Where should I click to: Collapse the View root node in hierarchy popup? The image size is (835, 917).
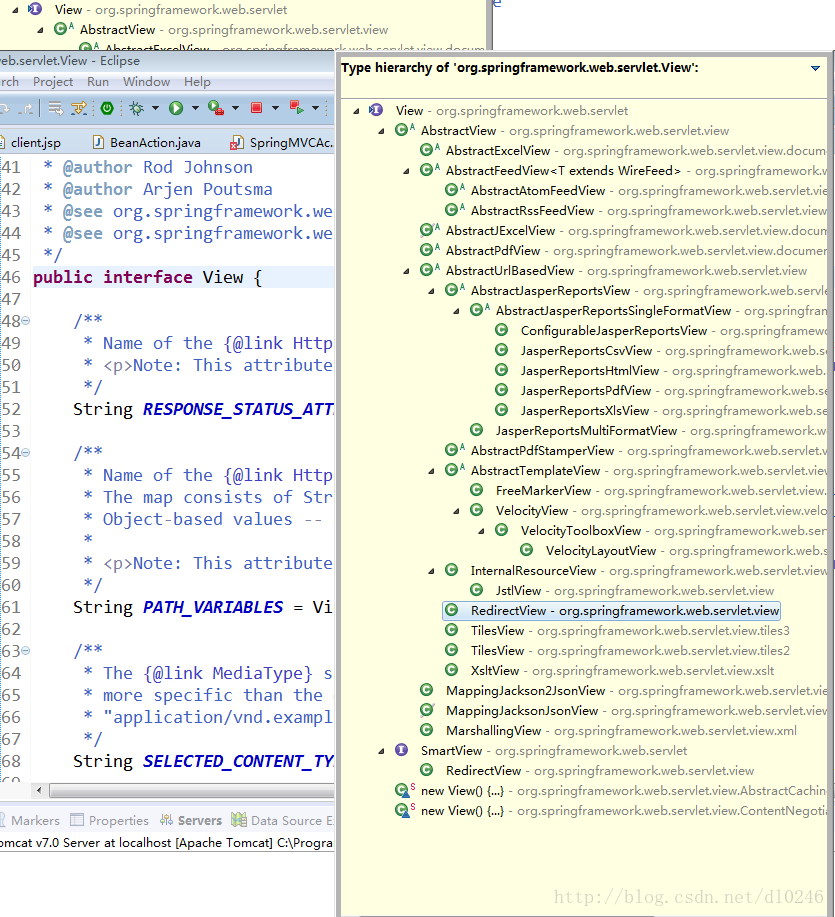(x=356, y=111)
